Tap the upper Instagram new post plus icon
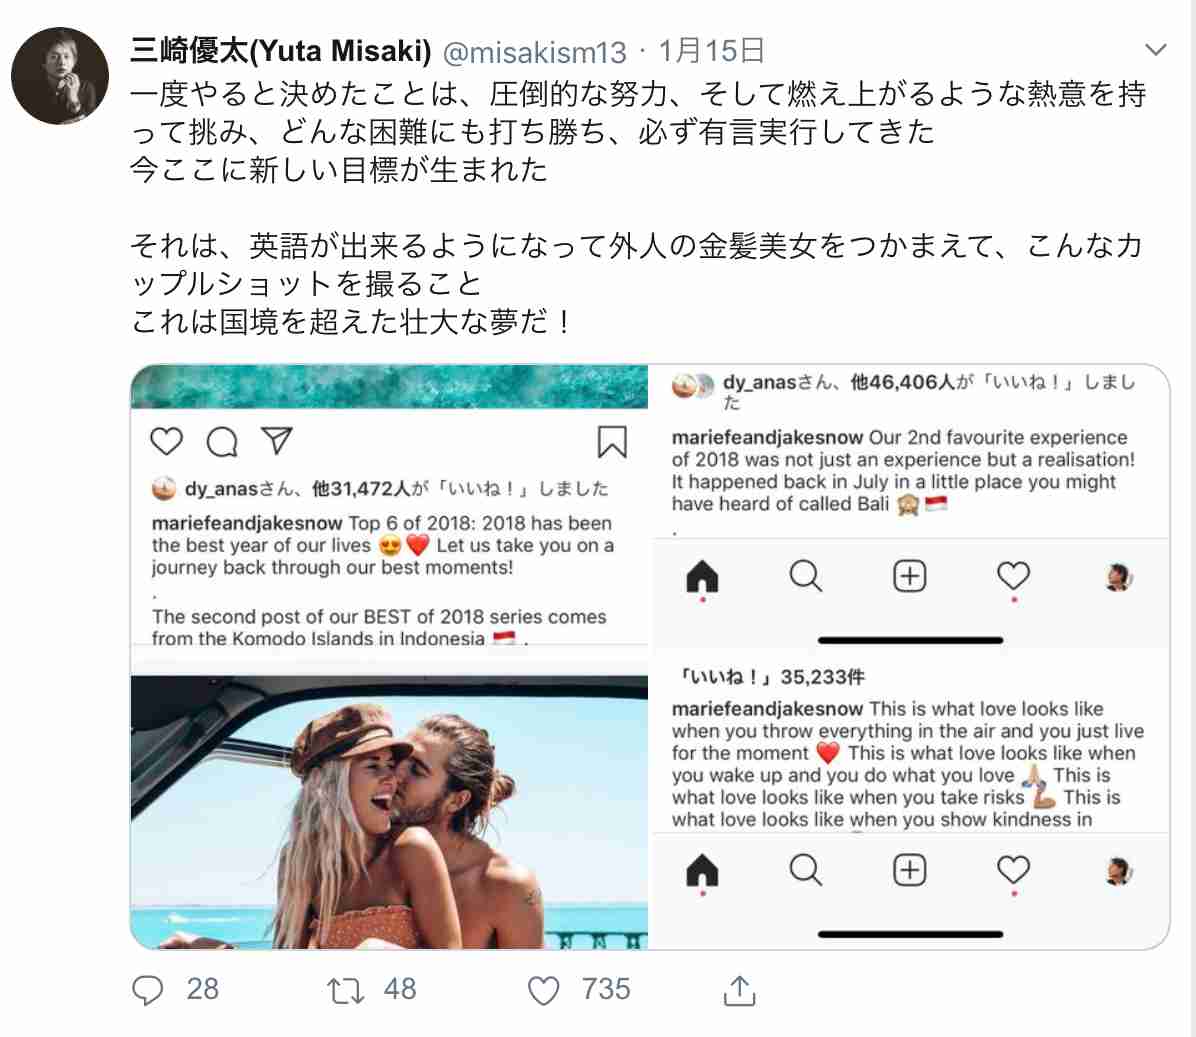 [x=909, y=576]
